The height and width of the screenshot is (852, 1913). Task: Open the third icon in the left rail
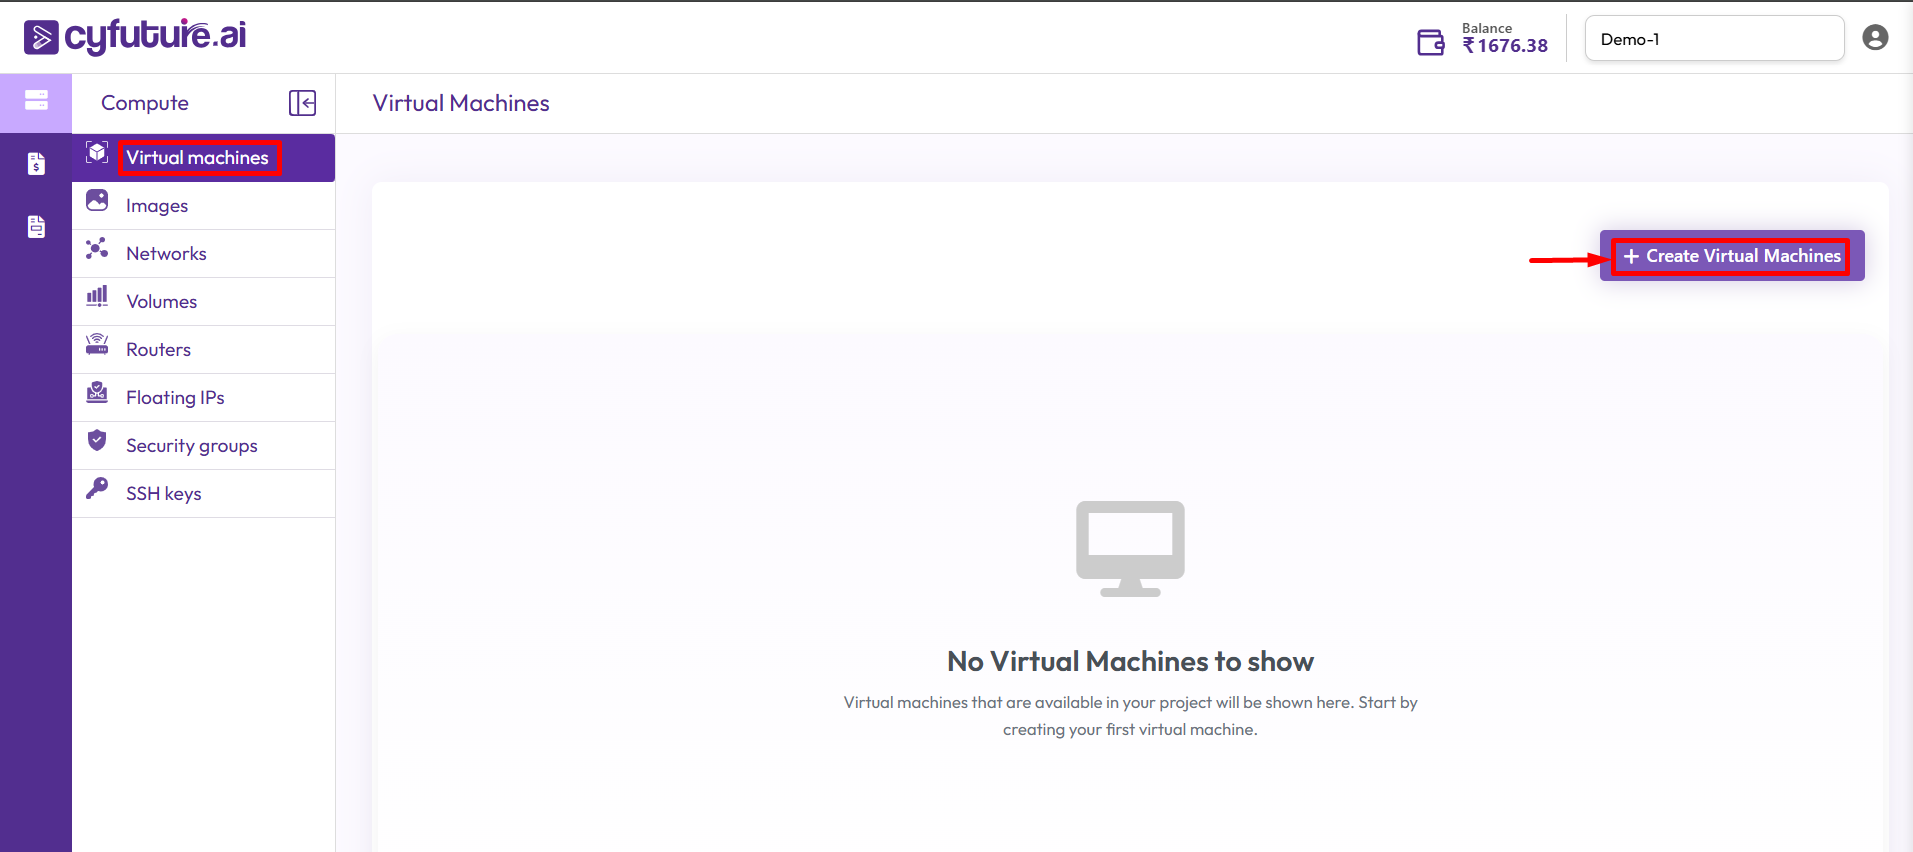(36, 227)
